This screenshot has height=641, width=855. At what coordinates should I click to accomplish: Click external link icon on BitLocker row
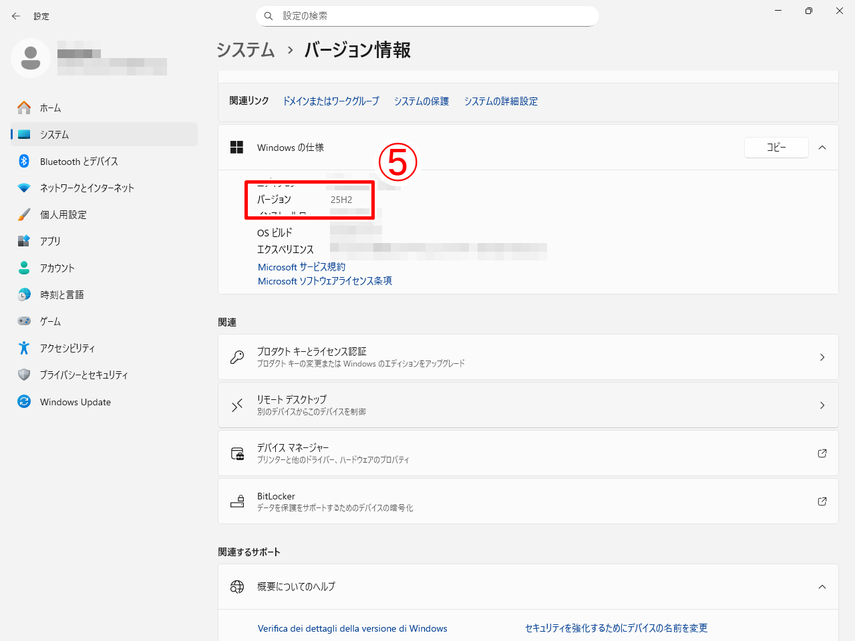[x=822, y=501]
